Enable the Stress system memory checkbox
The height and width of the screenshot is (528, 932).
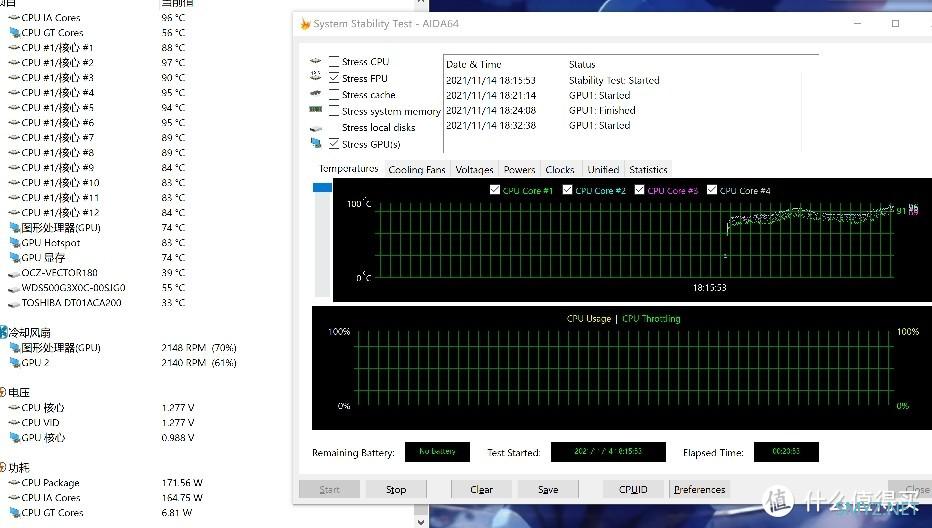click(334, 111)
